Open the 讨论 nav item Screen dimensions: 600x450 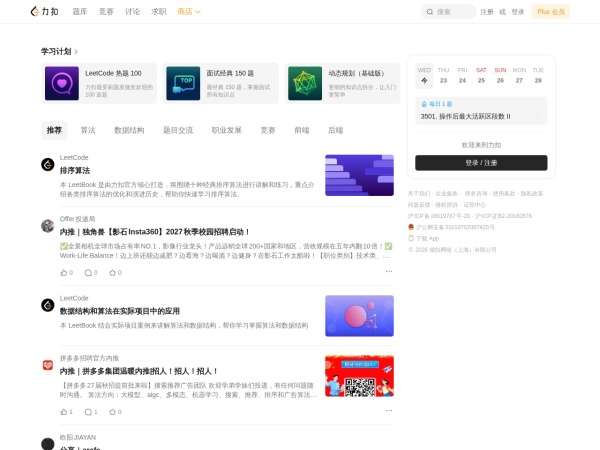coord(132,12)
